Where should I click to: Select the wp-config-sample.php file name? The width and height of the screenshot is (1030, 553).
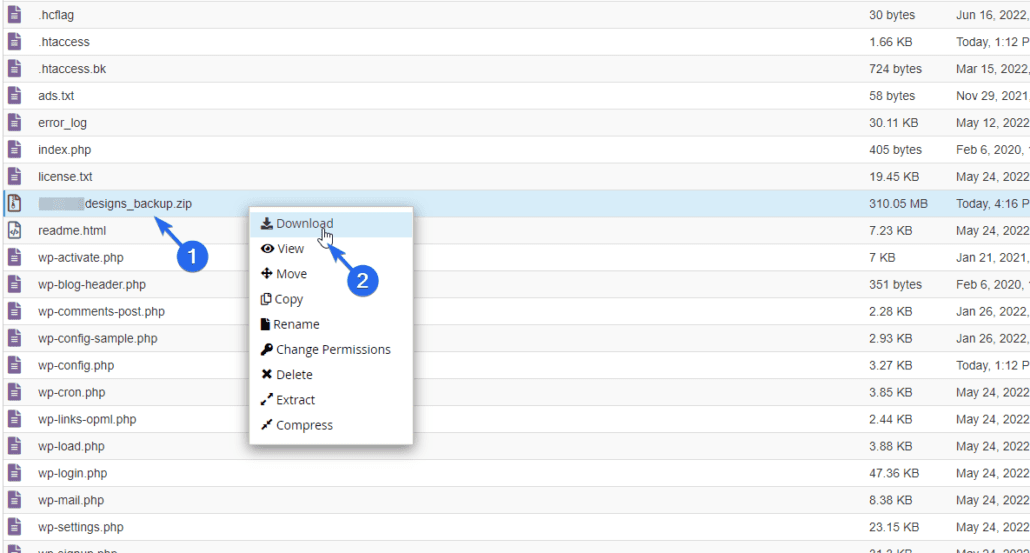pos(98,338)
